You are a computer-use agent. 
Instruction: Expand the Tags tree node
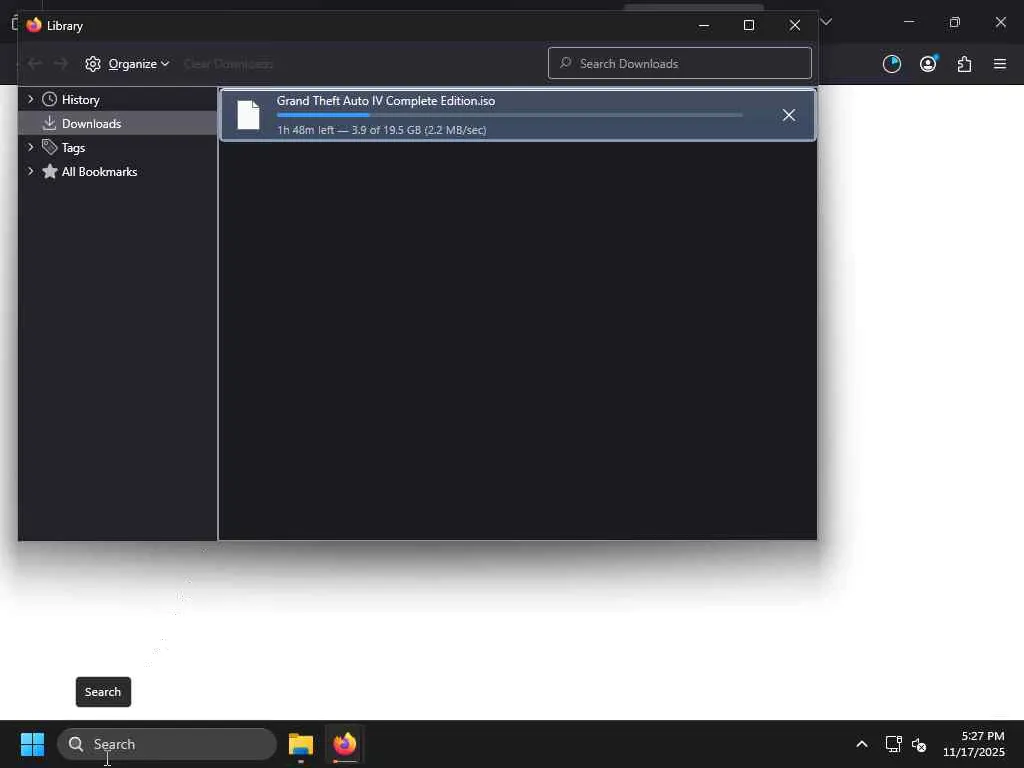31,148
